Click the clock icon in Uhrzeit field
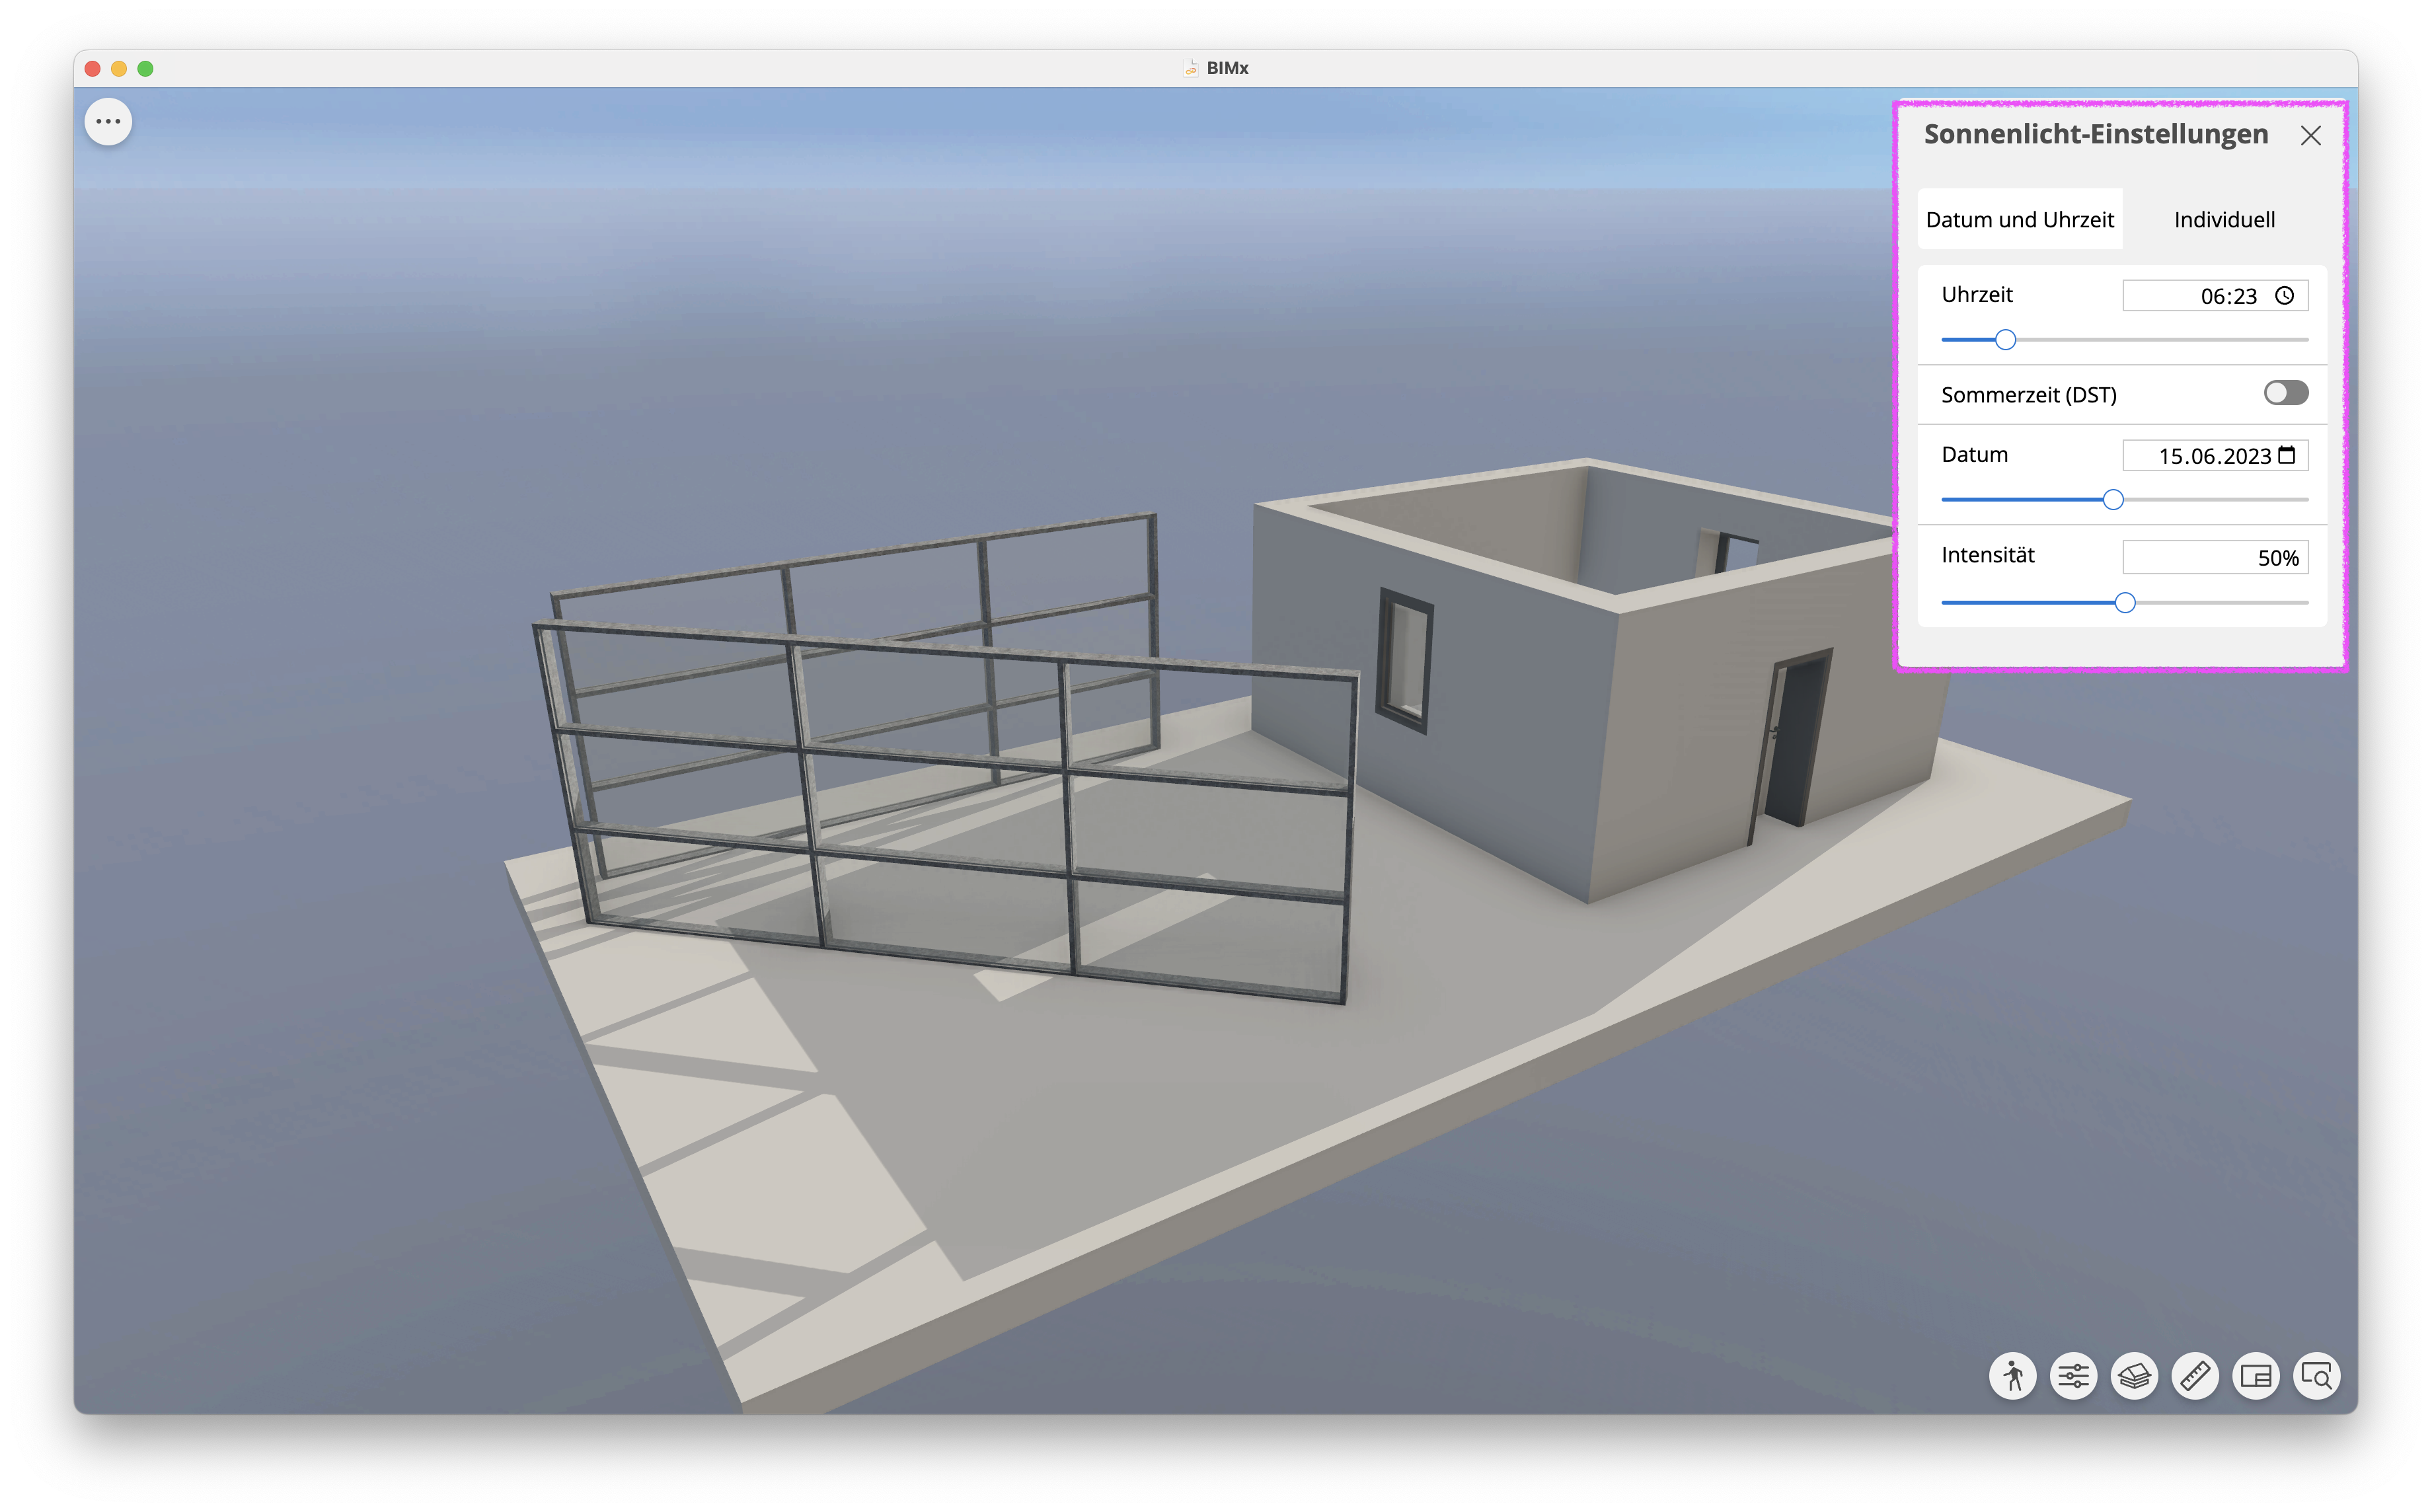Viewport: 2432px width, 1512px height. point(2285,296)
